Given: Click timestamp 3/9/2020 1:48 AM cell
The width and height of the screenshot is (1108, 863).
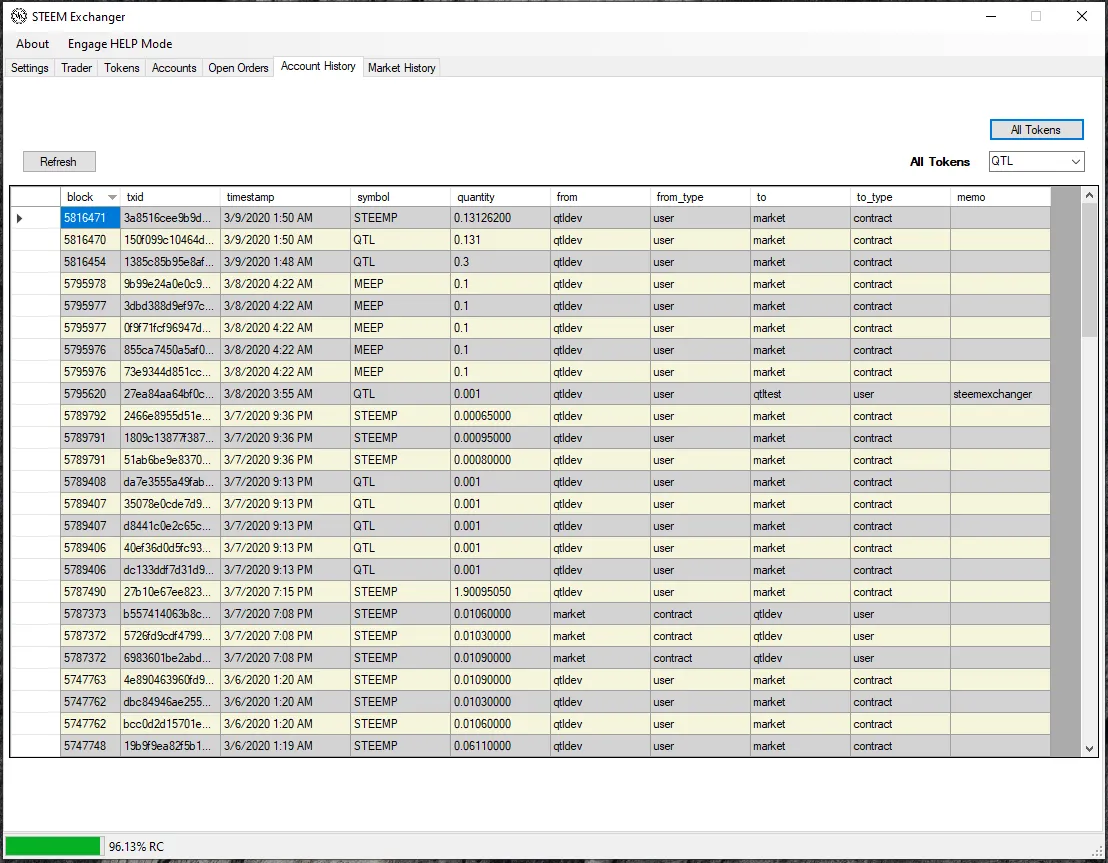Looking at the screenshot, I should coord(285,262).
